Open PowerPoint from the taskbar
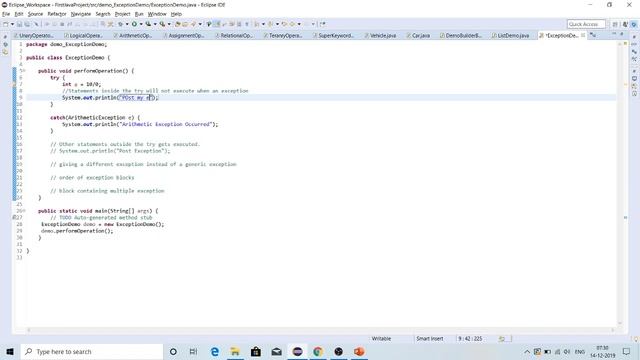 click(x=359, y=351)
